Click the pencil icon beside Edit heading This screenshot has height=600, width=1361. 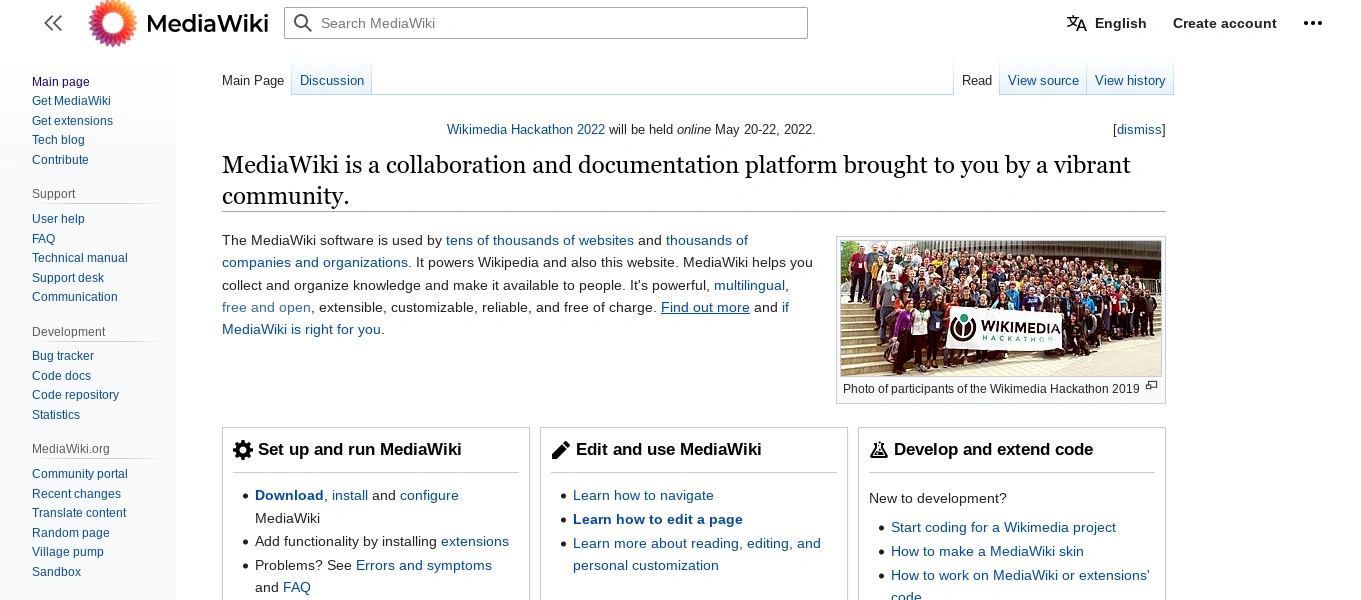(561, 450)
